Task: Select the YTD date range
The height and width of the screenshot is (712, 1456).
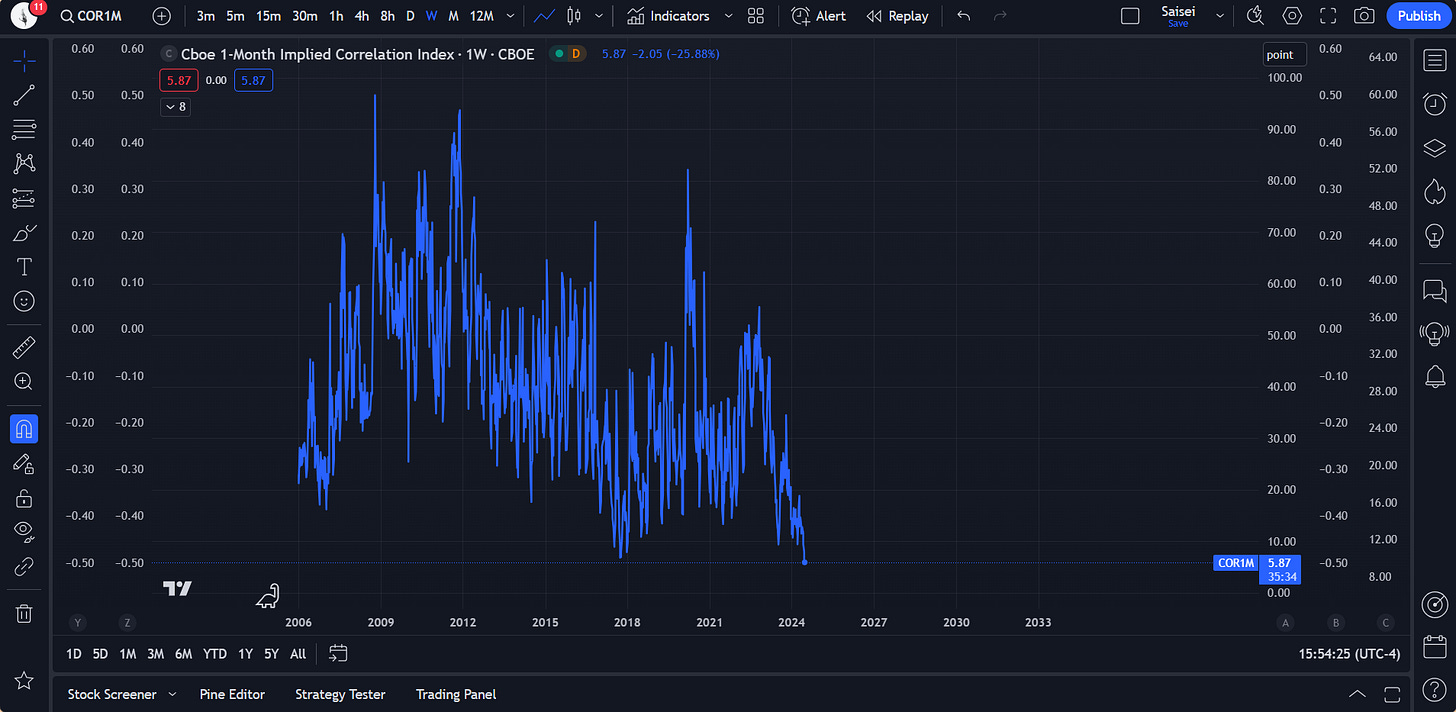Action: (x=215, y=654)
